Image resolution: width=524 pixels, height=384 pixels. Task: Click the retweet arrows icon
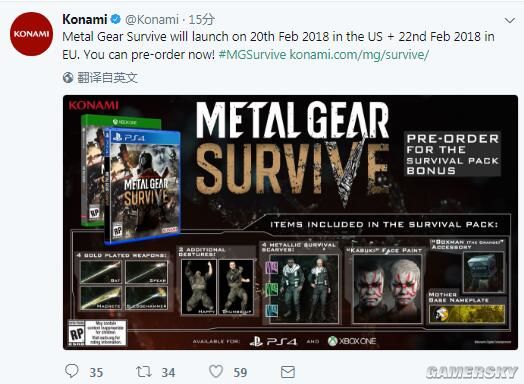(144, 372)
